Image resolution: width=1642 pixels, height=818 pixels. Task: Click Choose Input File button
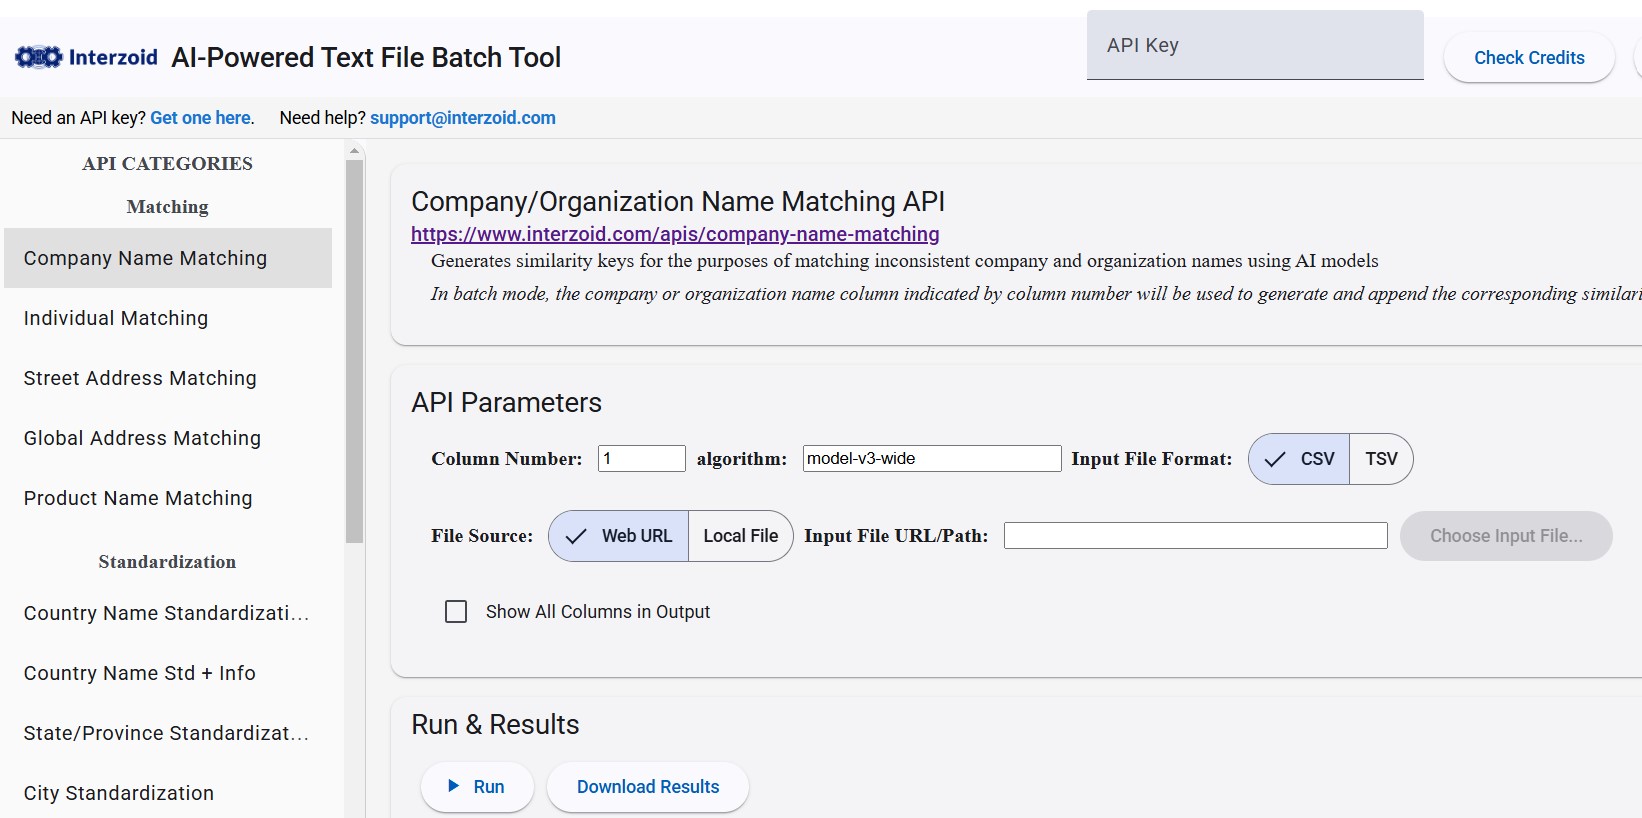(1506, 536)
